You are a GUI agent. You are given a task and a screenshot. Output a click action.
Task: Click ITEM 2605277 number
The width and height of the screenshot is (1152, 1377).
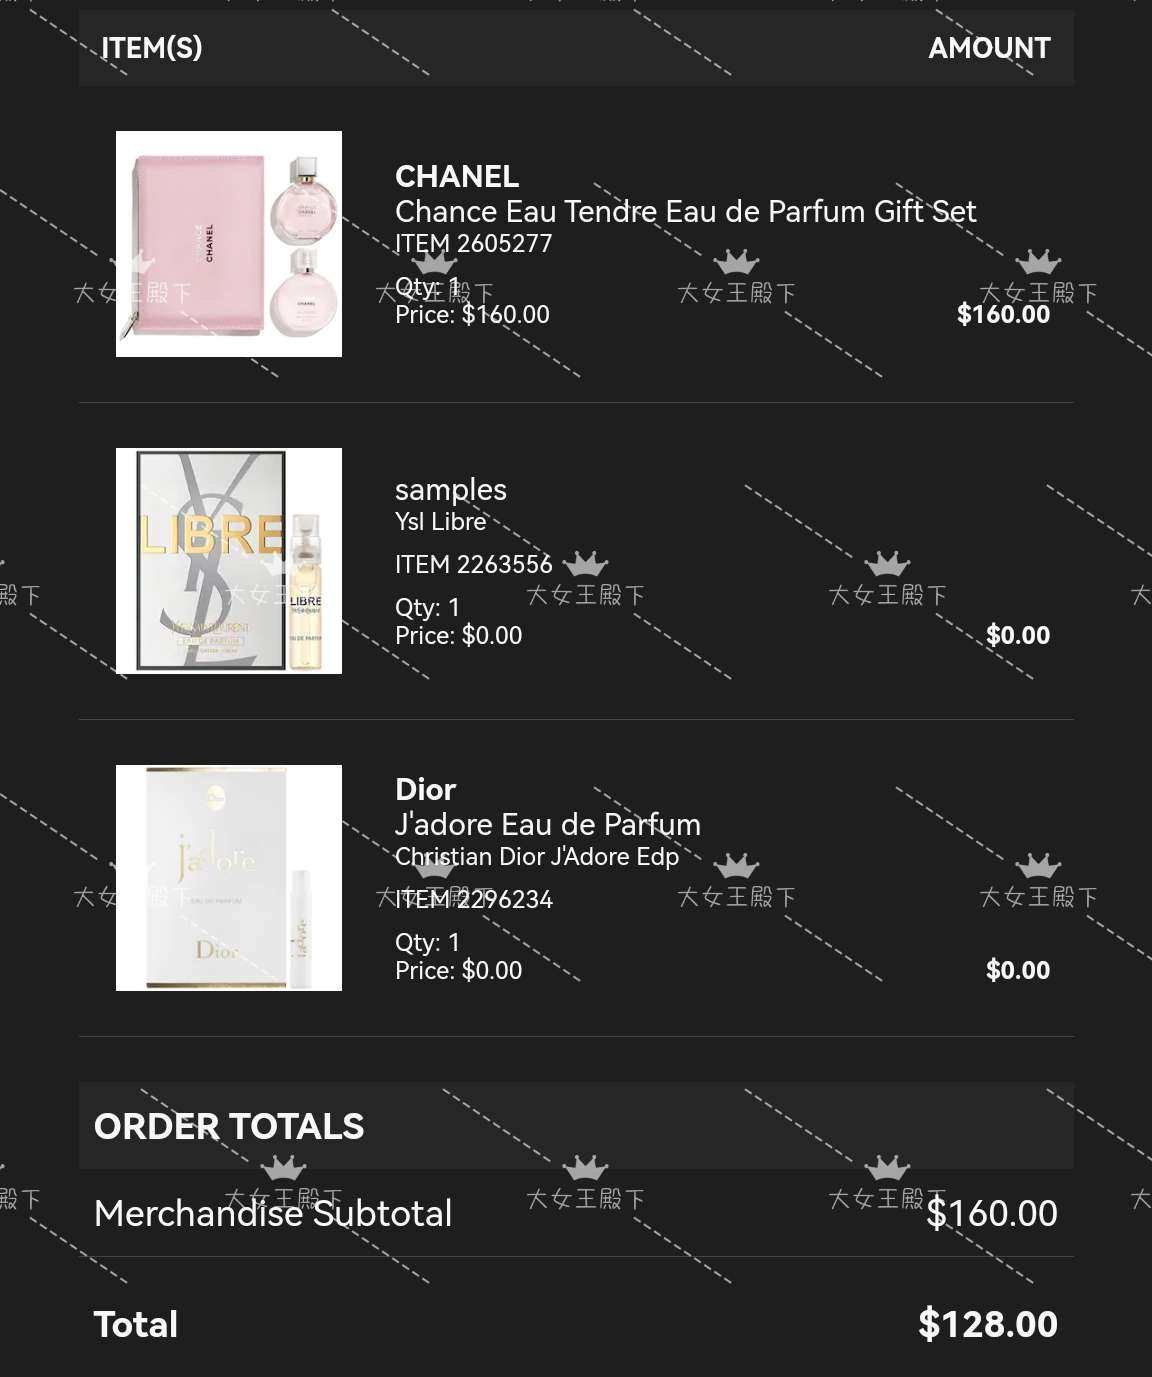click(474, 244)
